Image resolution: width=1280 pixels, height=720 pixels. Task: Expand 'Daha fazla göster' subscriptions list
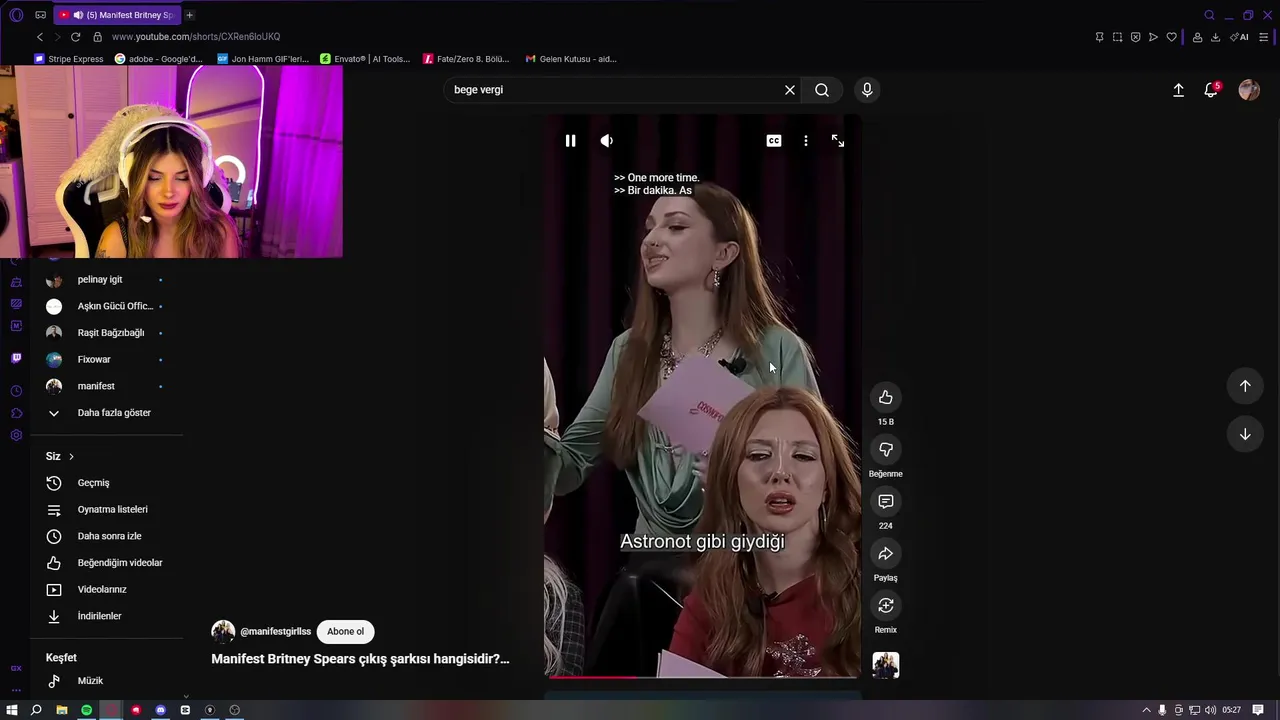[105, 413]
